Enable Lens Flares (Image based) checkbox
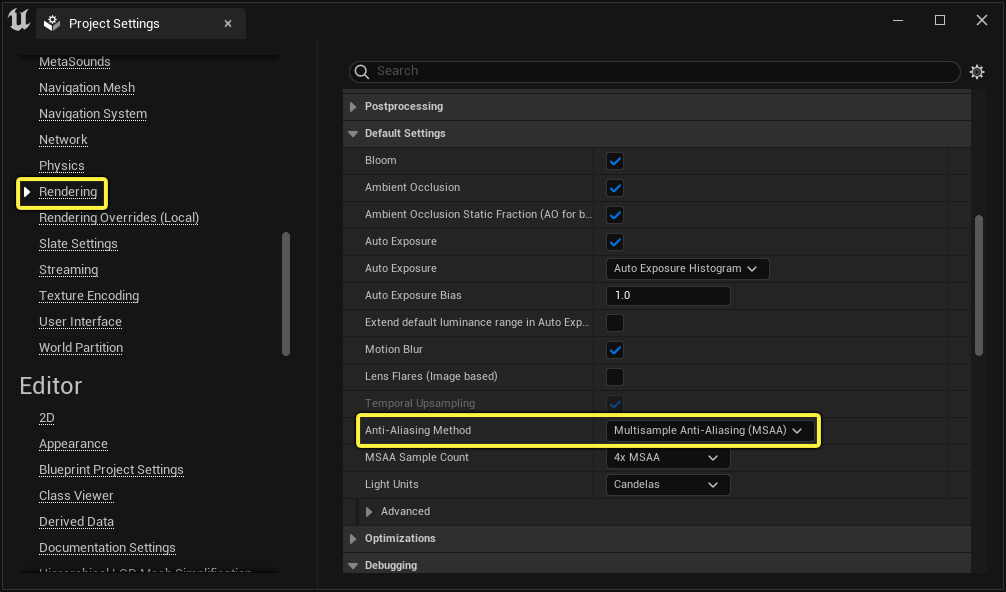The image size is (1006, 592). click(615, 377)
